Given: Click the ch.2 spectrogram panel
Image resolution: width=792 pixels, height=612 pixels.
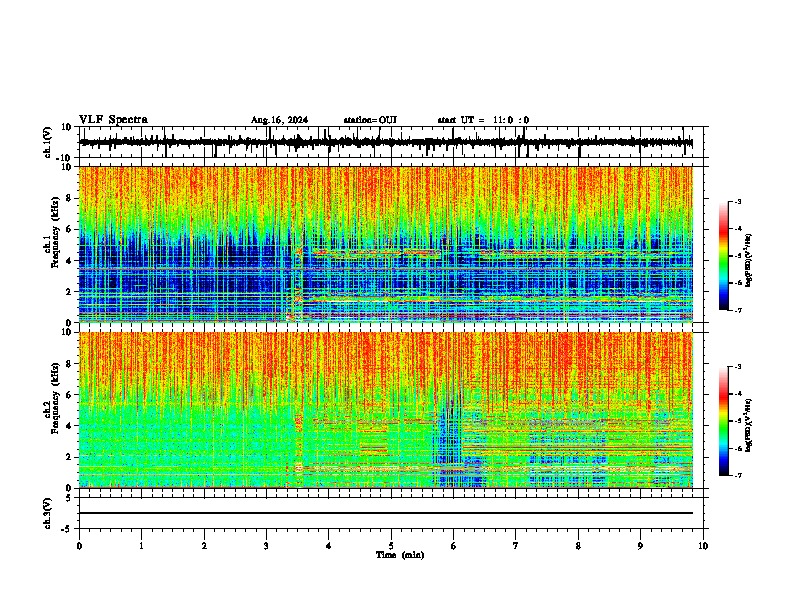Looking at the screenshot, I should (386, 410).
